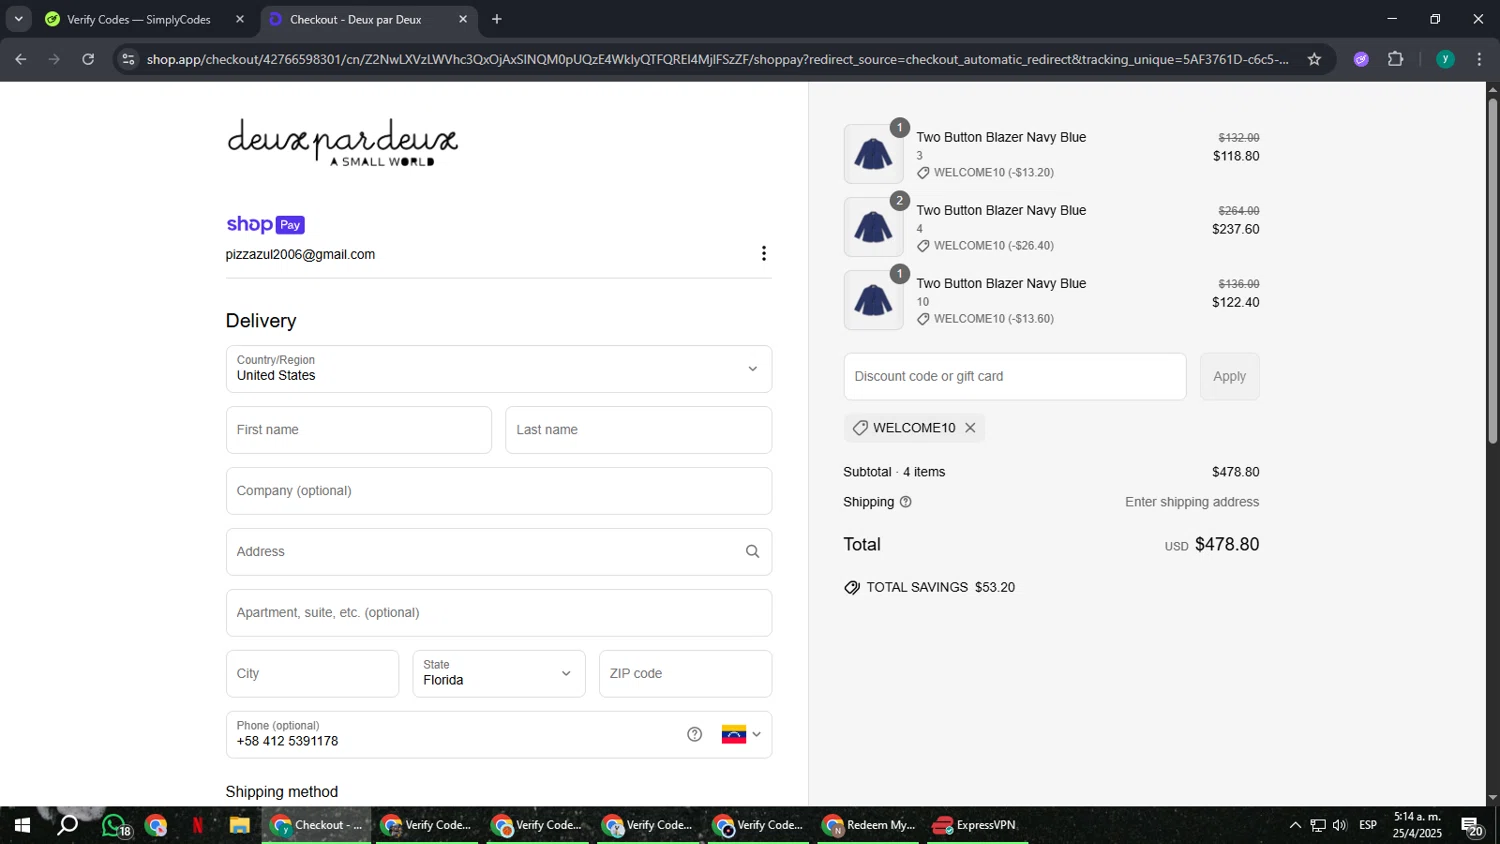This screenshot has width=1500, height=844.
Task: Click the volume icon in system tray
Action: [x=1340, y=826]
